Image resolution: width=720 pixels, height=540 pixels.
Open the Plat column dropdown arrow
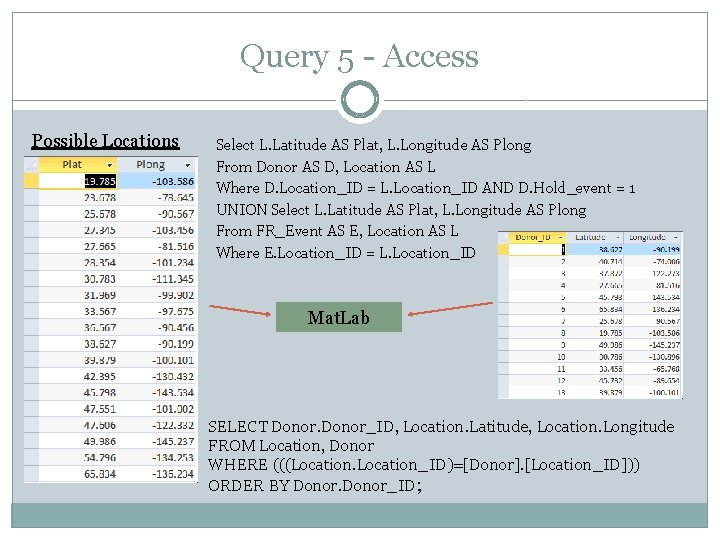click(x=110, y=165)
